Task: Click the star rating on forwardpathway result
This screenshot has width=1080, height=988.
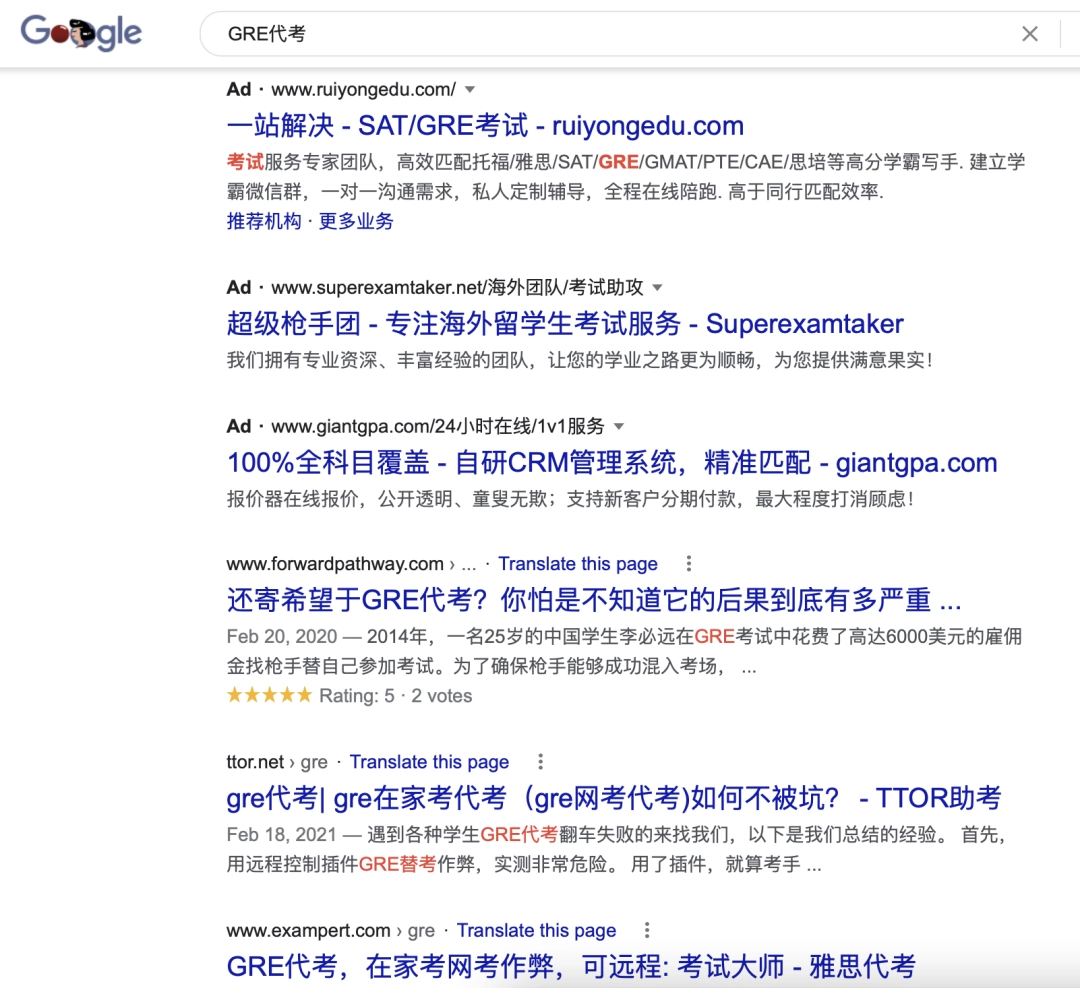Action: [x=269, y=695]
